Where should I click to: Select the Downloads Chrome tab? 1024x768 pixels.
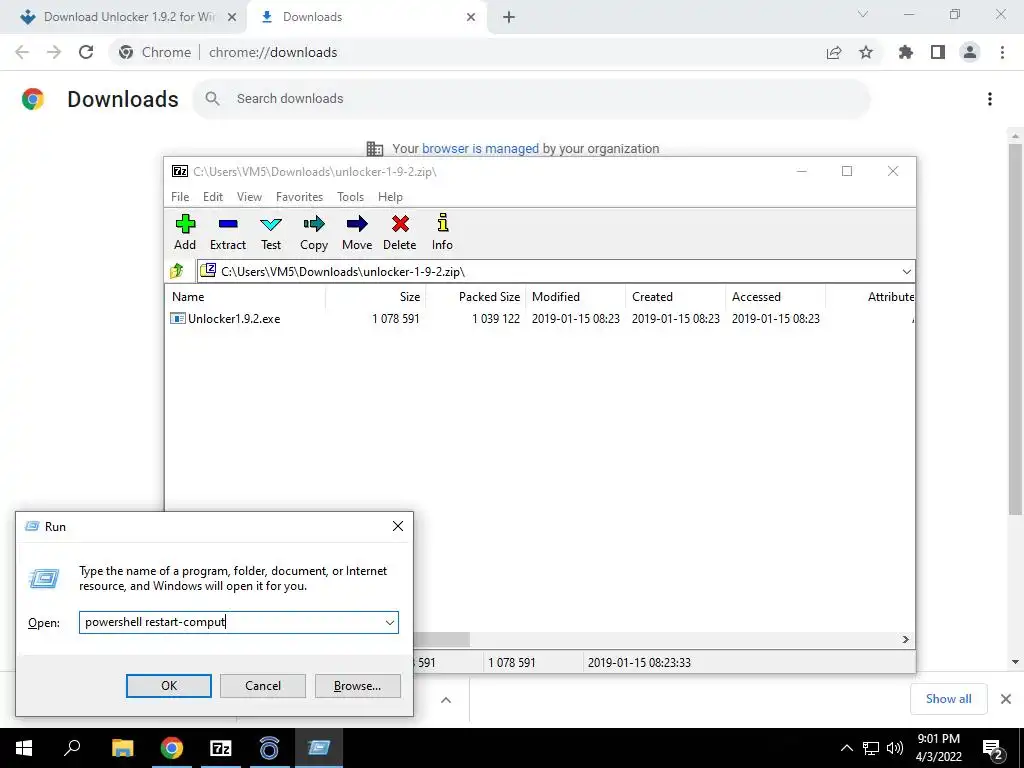pos(366,17)
